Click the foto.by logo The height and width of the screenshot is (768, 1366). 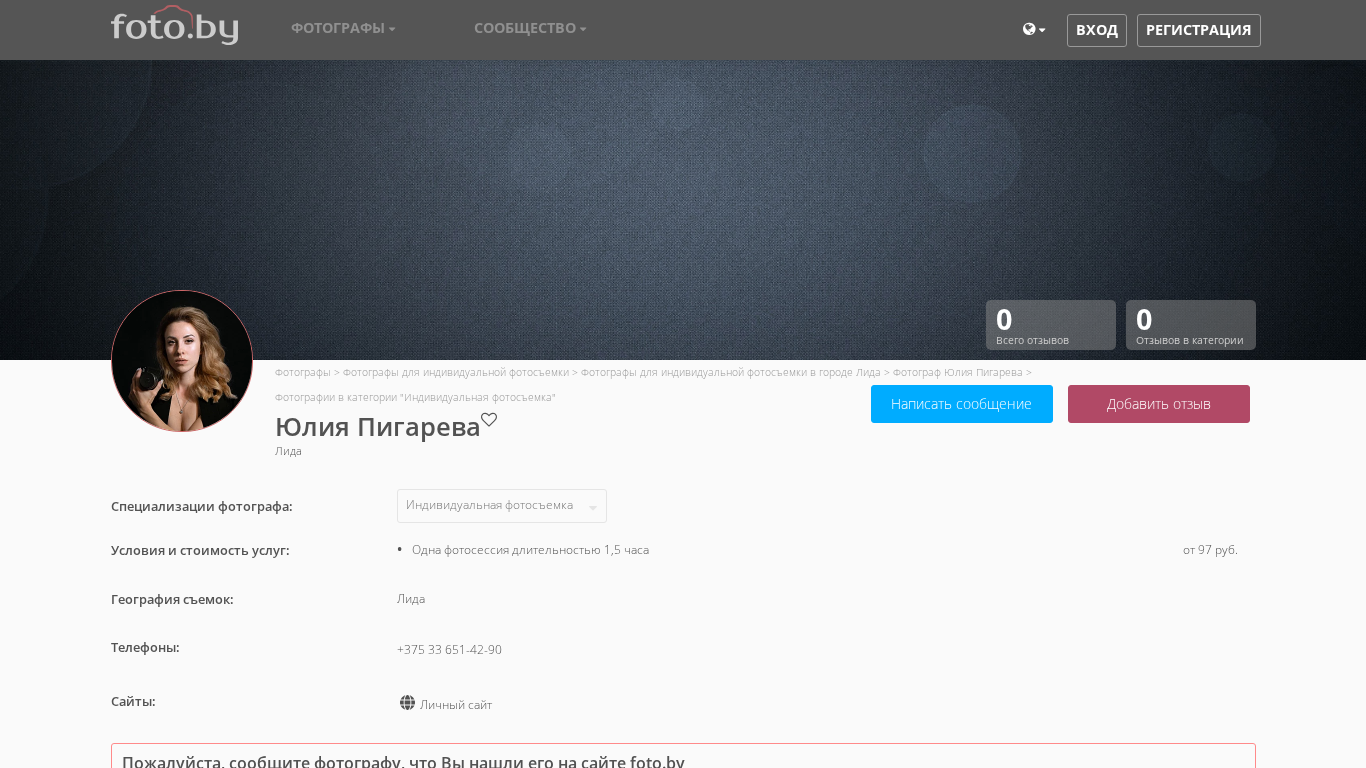pos(174,26)
